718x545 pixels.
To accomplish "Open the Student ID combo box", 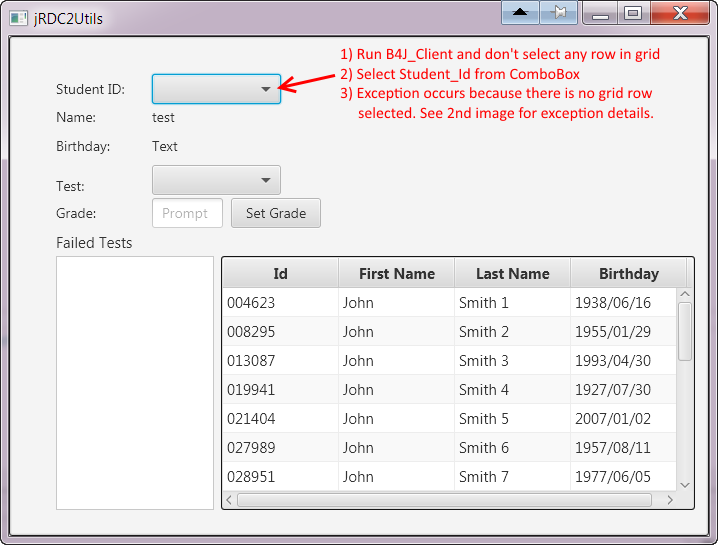I will coord(216,89).
